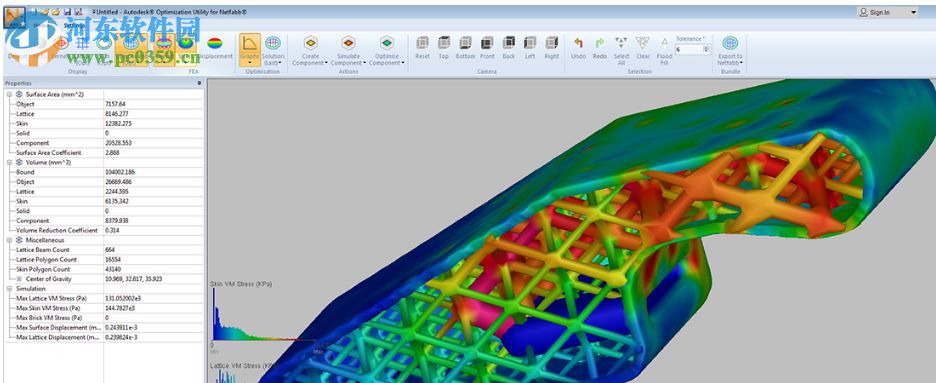Collapse the Simulation group

(x=9, y=289)
